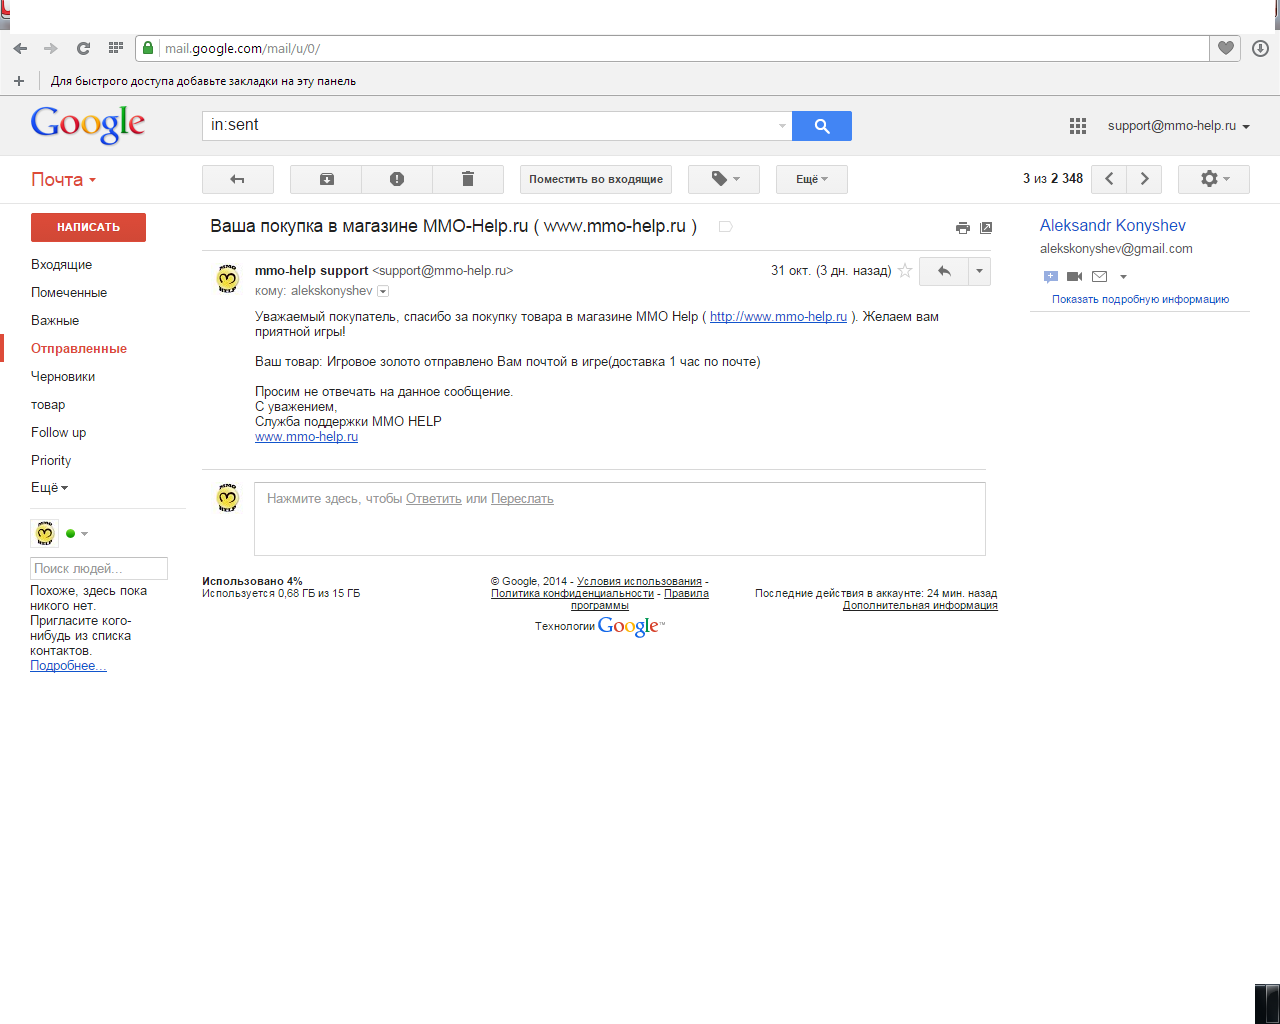This screenshot has height=1024, width=1280.
Task: Open the Google apps grid launcher
Action: pyautogui.click(x=1078, y=126)
